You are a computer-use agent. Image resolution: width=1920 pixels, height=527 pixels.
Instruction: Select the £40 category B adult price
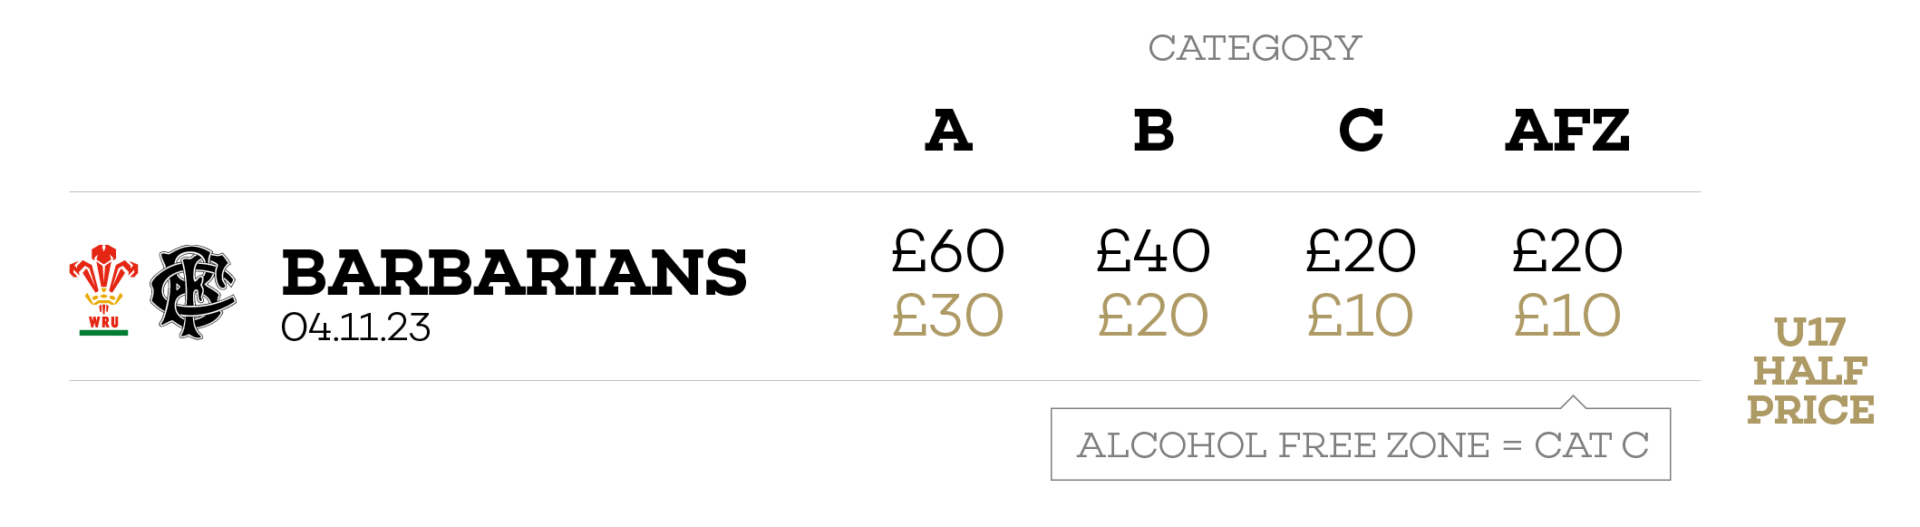point(1153,251)
